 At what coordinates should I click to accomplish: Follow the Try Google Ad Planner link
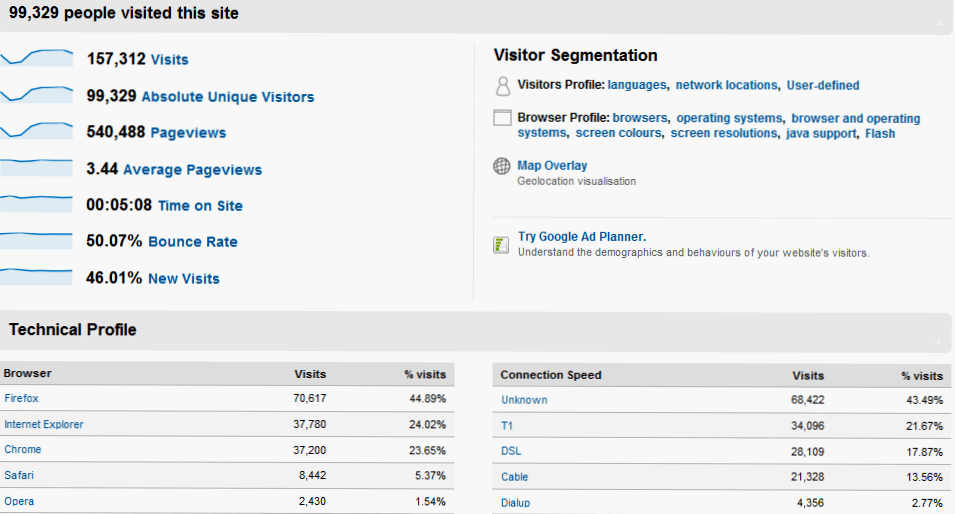pyautogui.click(x=582, y=237)
